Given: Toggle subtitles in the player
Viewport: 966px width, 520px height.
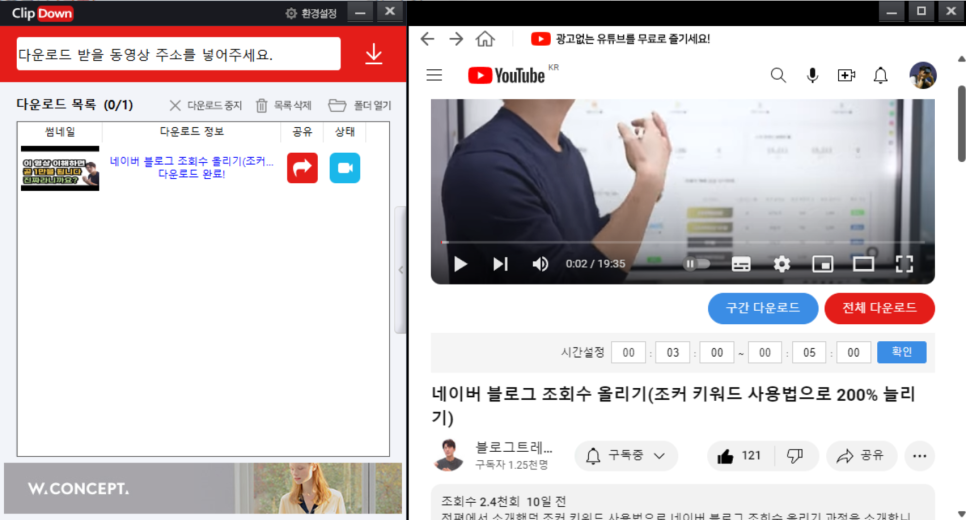Looking at the screenshot, I should pyautogui.click(x=741, y=264).
